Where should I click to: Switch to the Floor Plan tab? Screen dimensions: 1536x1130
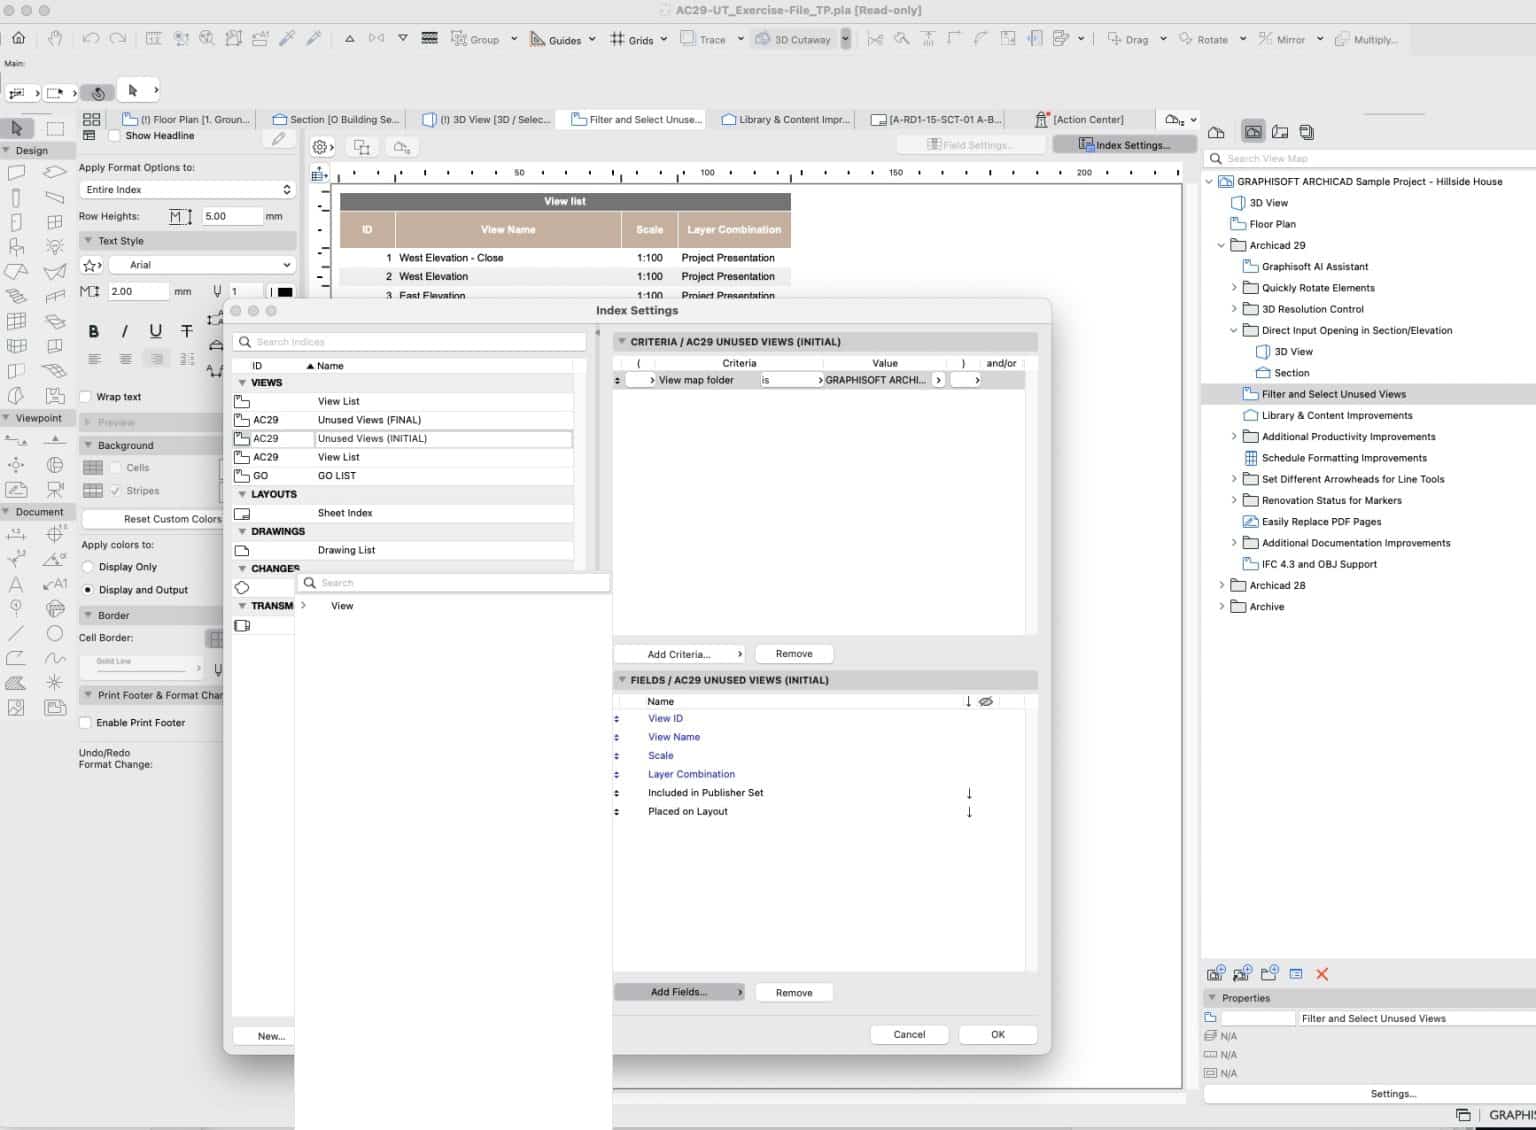186,120
